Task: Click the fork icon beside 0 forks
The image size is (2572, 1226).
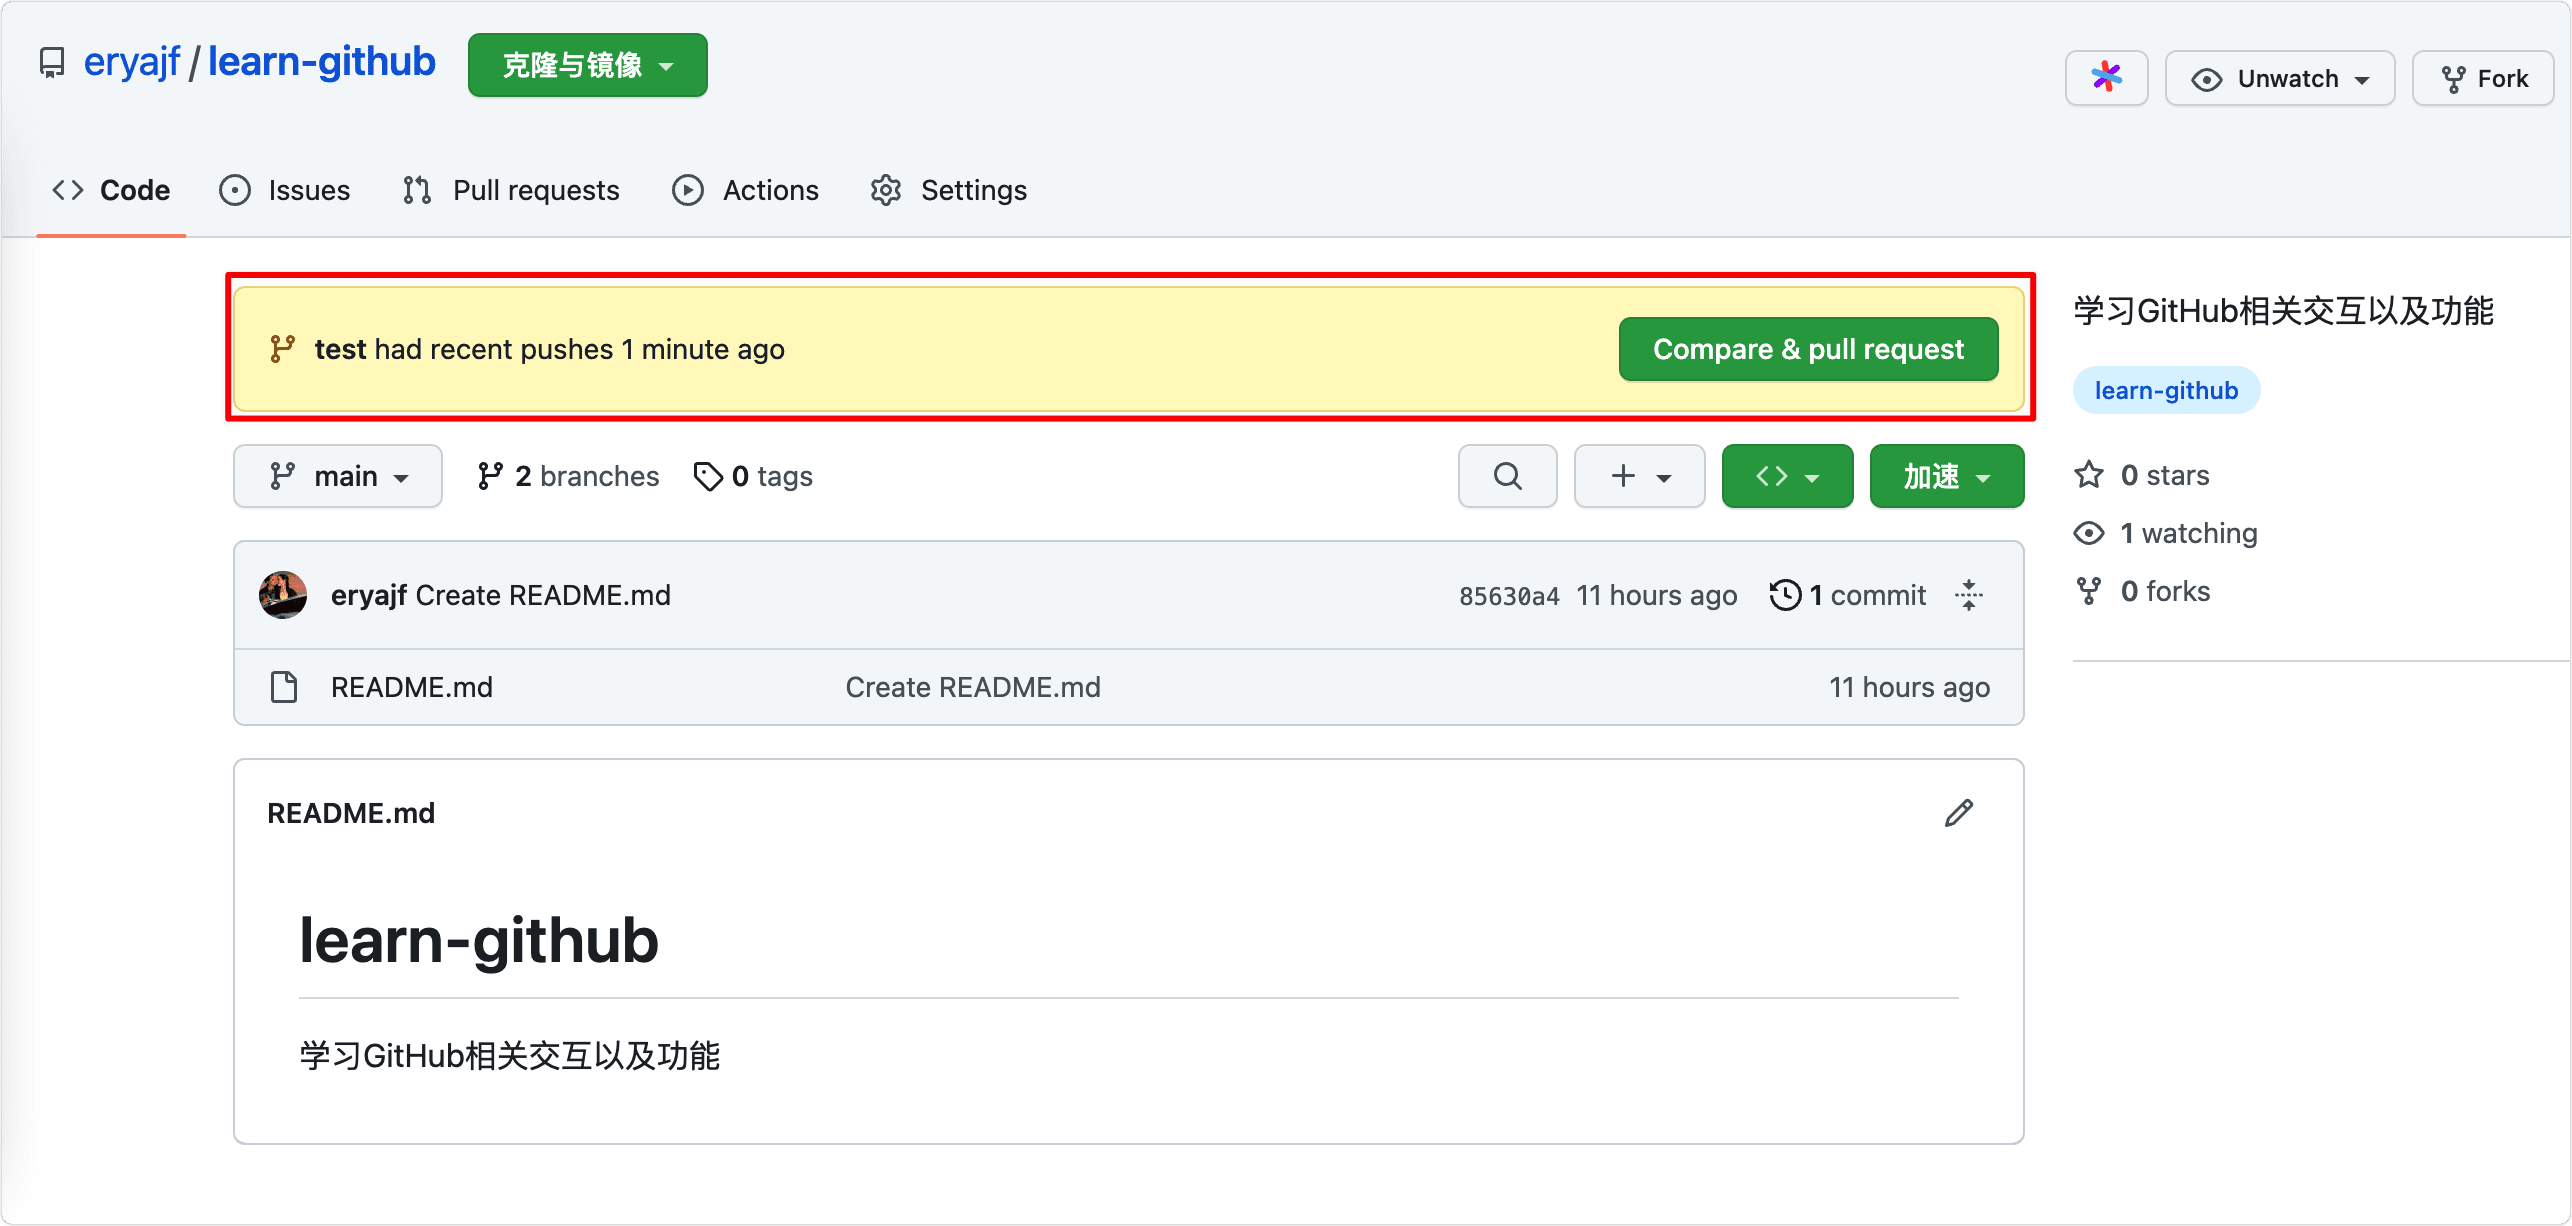Action: pos(2089,591)
